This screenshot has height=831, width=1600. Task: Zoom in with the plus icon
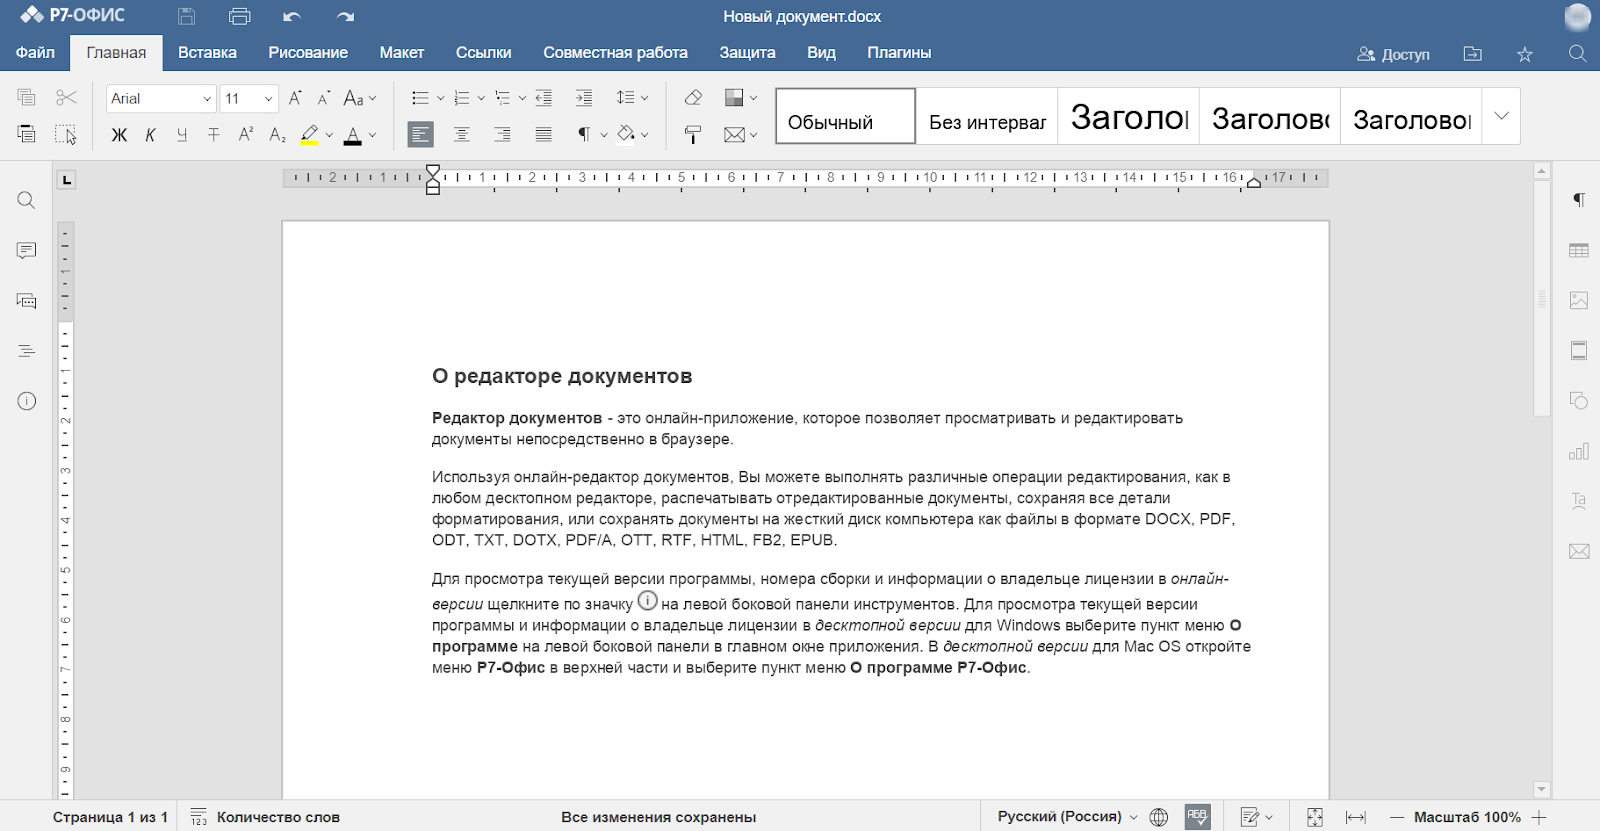1539,817
